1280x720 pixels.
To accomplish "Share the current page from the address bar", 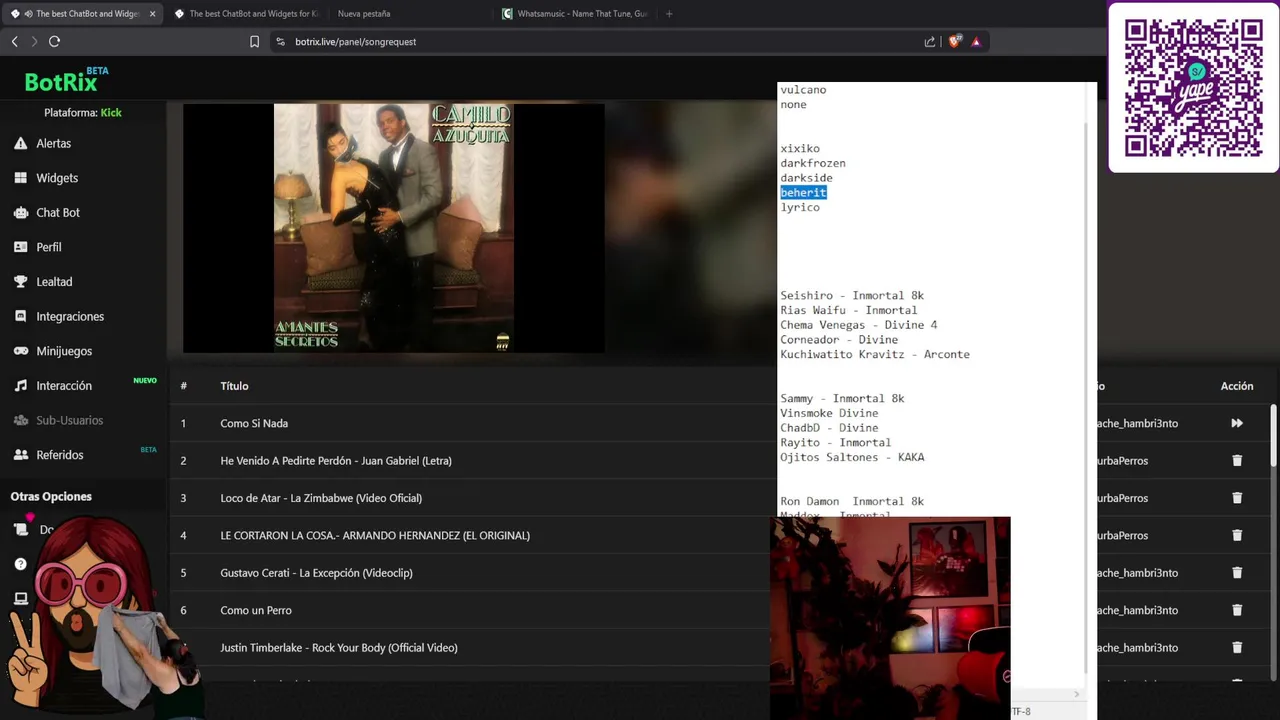I will (930, 42).
